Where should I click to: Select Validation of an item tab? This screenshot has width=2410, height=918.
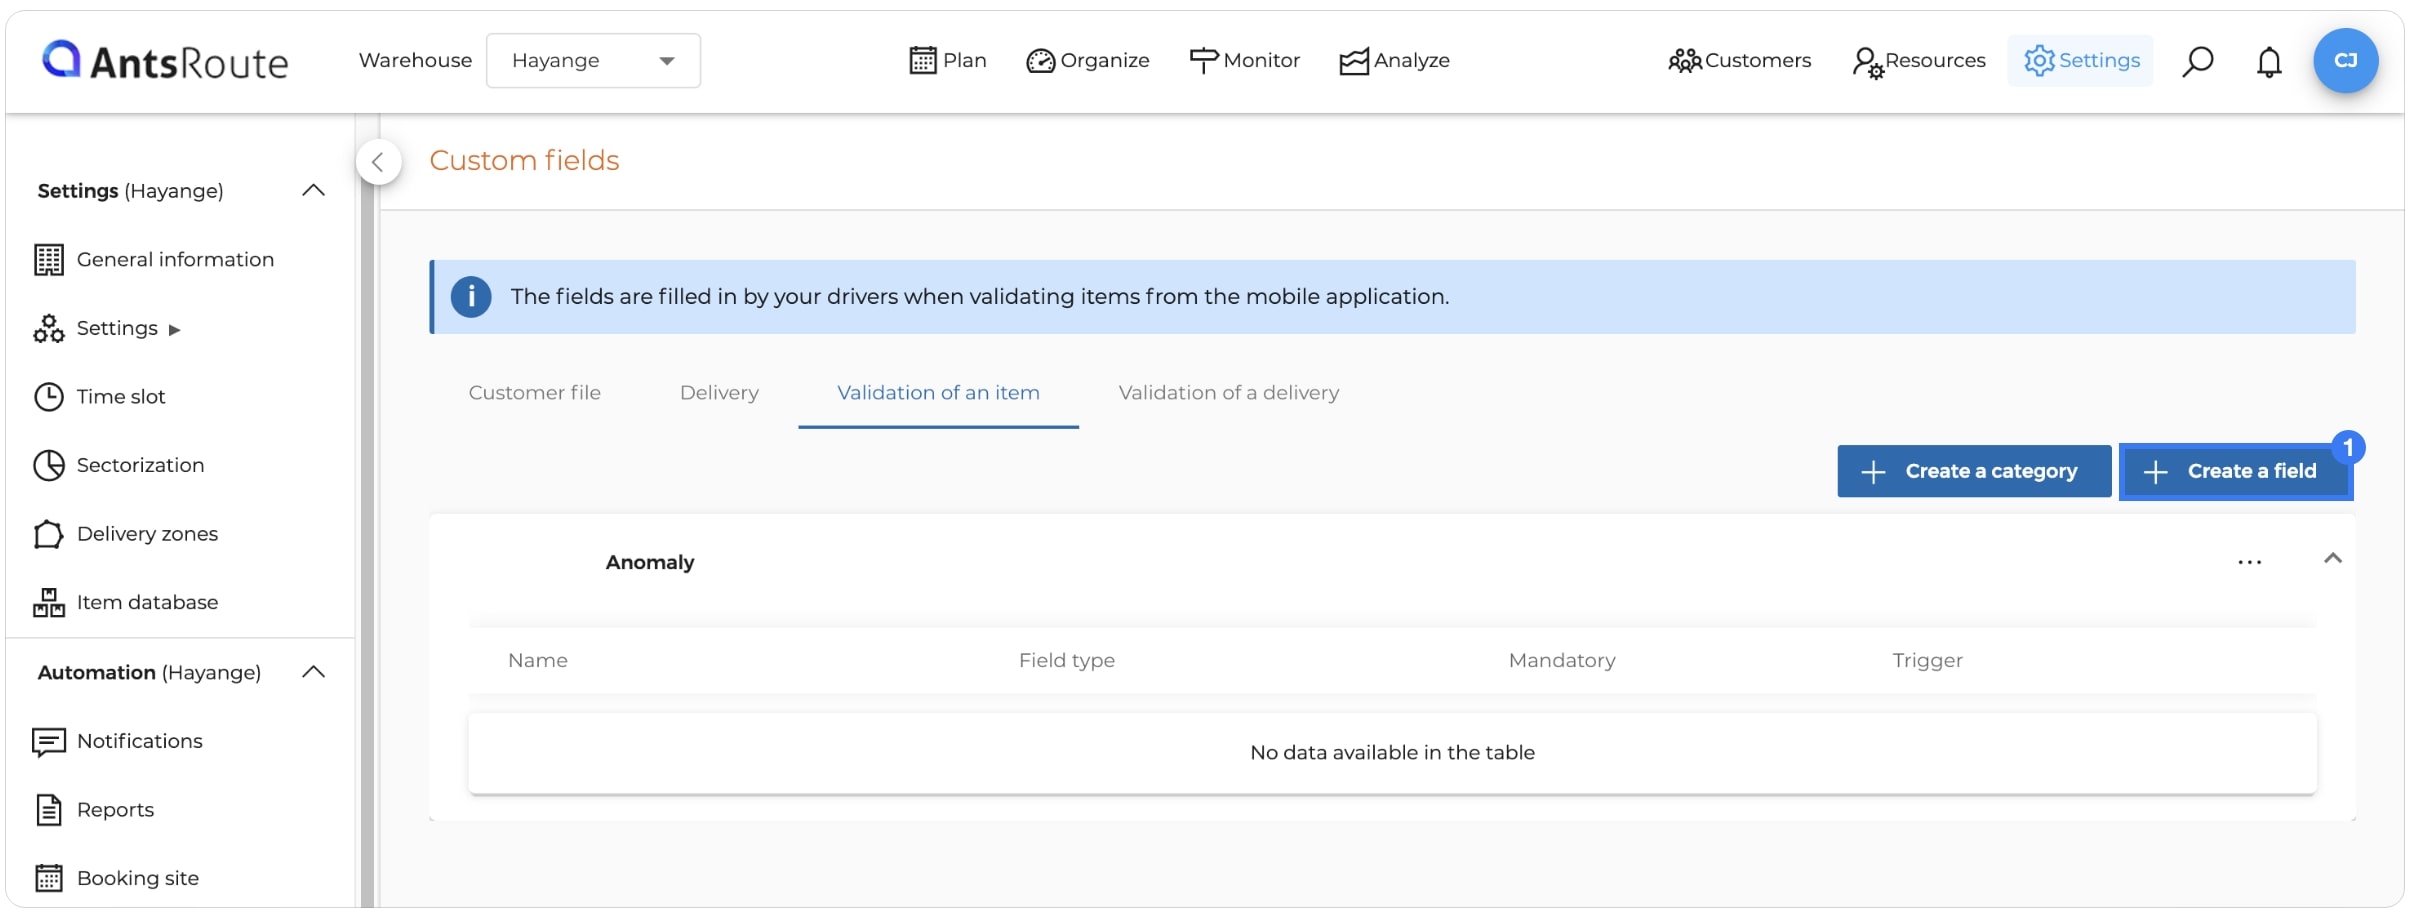pyautogui.click(x=938, y=393)
